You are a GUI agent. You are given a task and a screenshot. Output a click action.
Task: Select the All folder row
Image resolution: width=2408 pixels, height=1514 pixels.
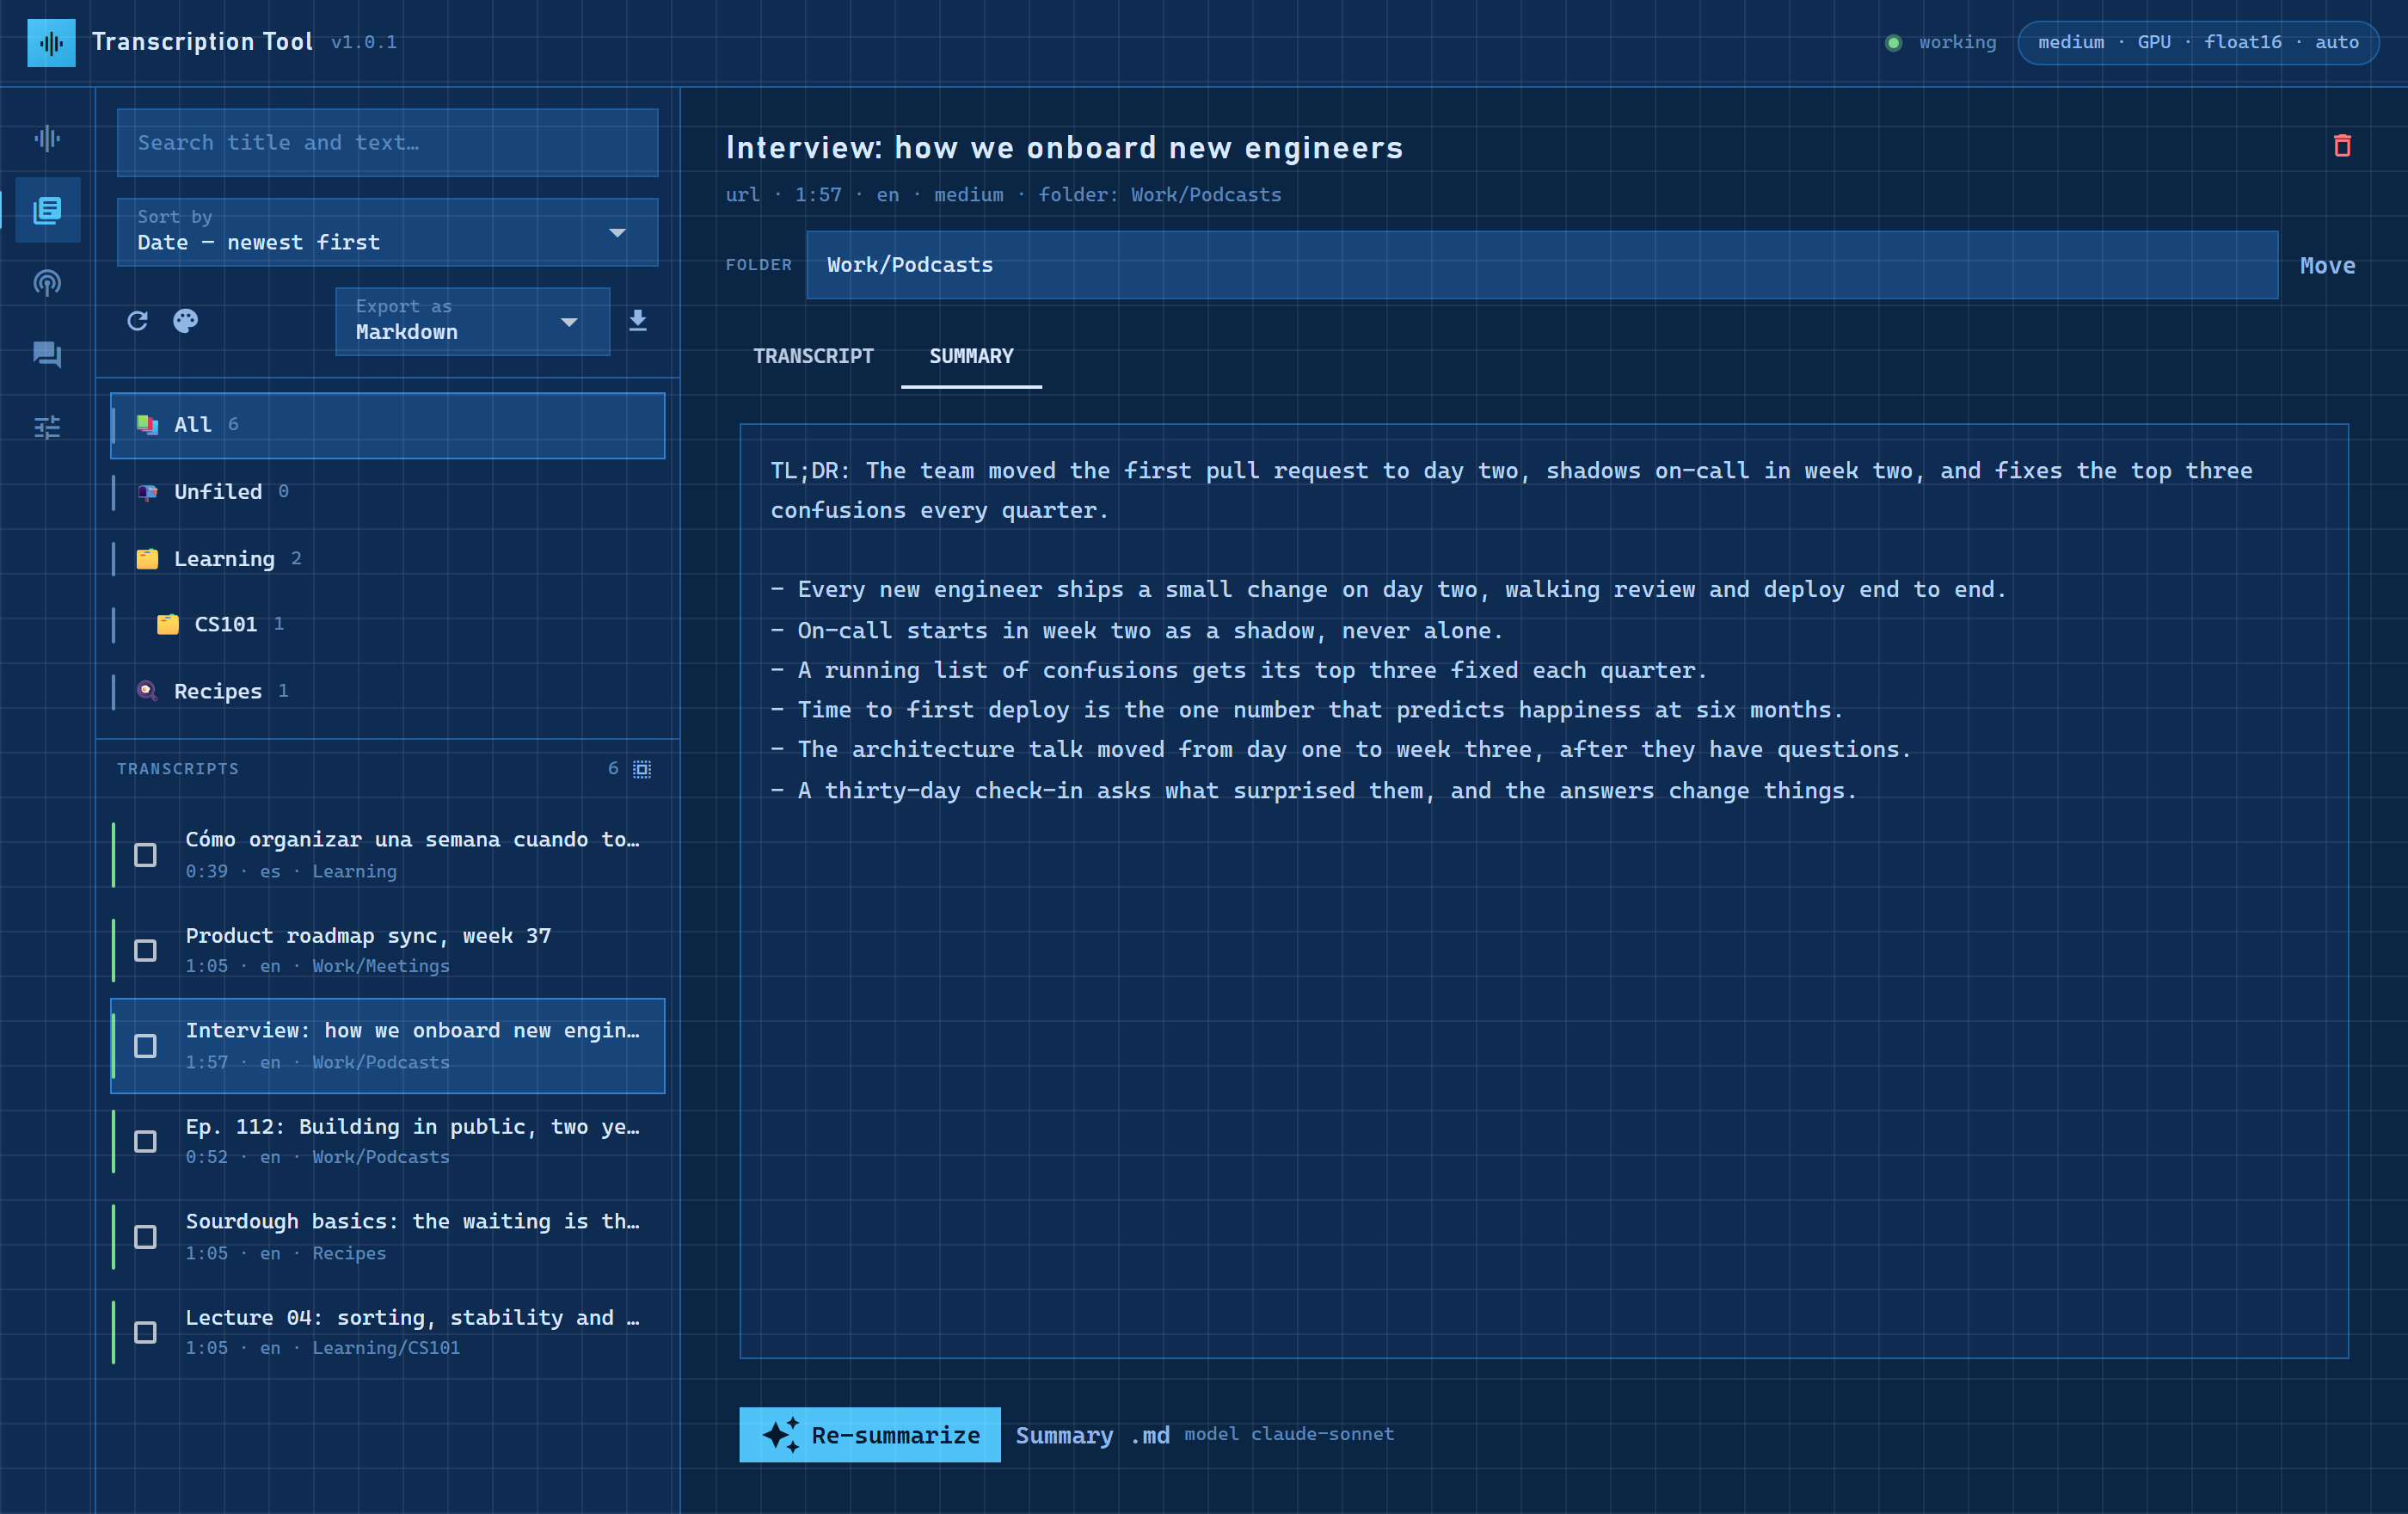(x=387, y=425)
